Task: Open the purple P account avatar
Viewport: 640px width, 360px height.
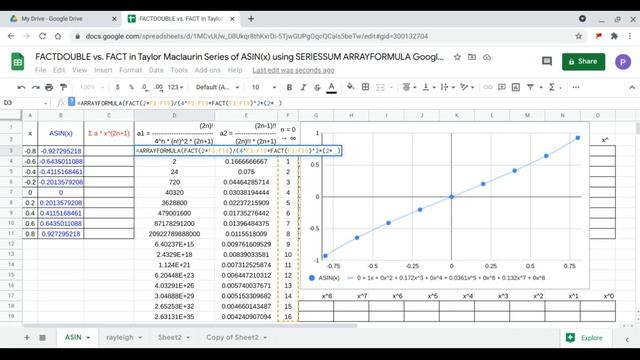Action: tap(623, 62)
